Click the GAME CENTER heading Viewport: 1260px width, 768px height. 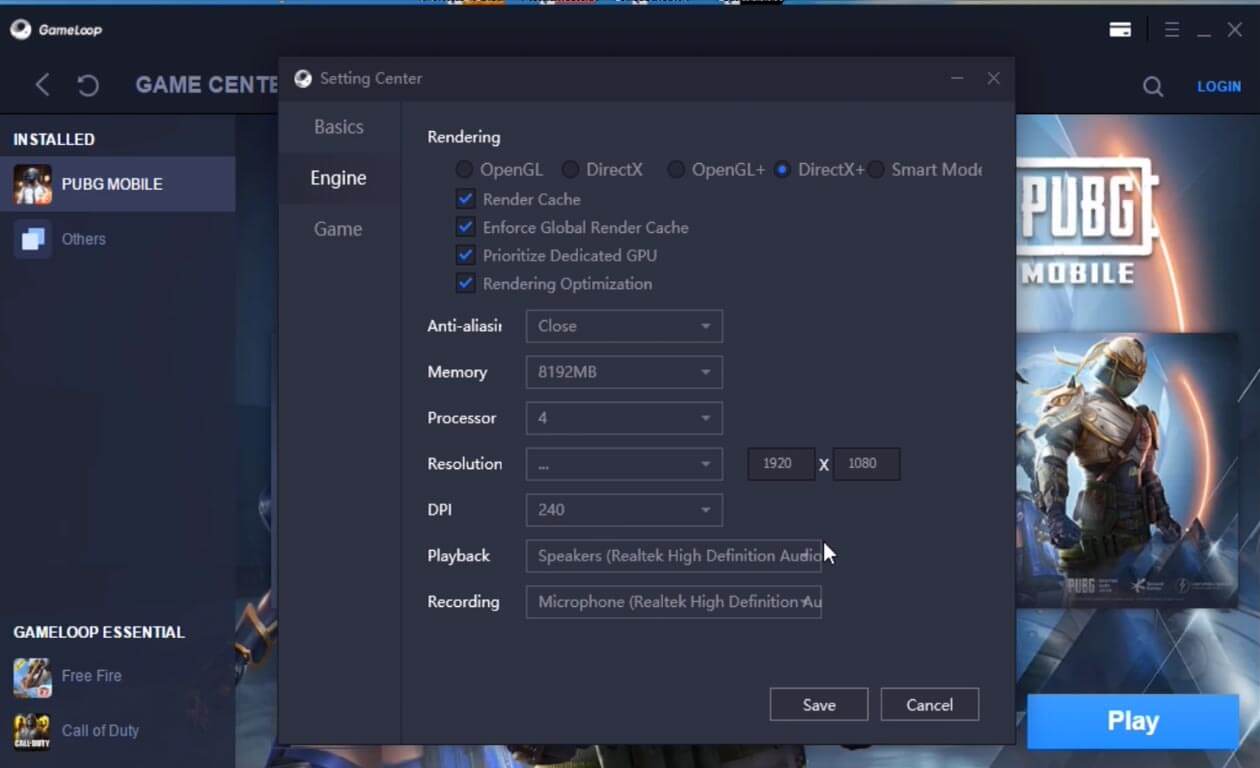(207, 85)
